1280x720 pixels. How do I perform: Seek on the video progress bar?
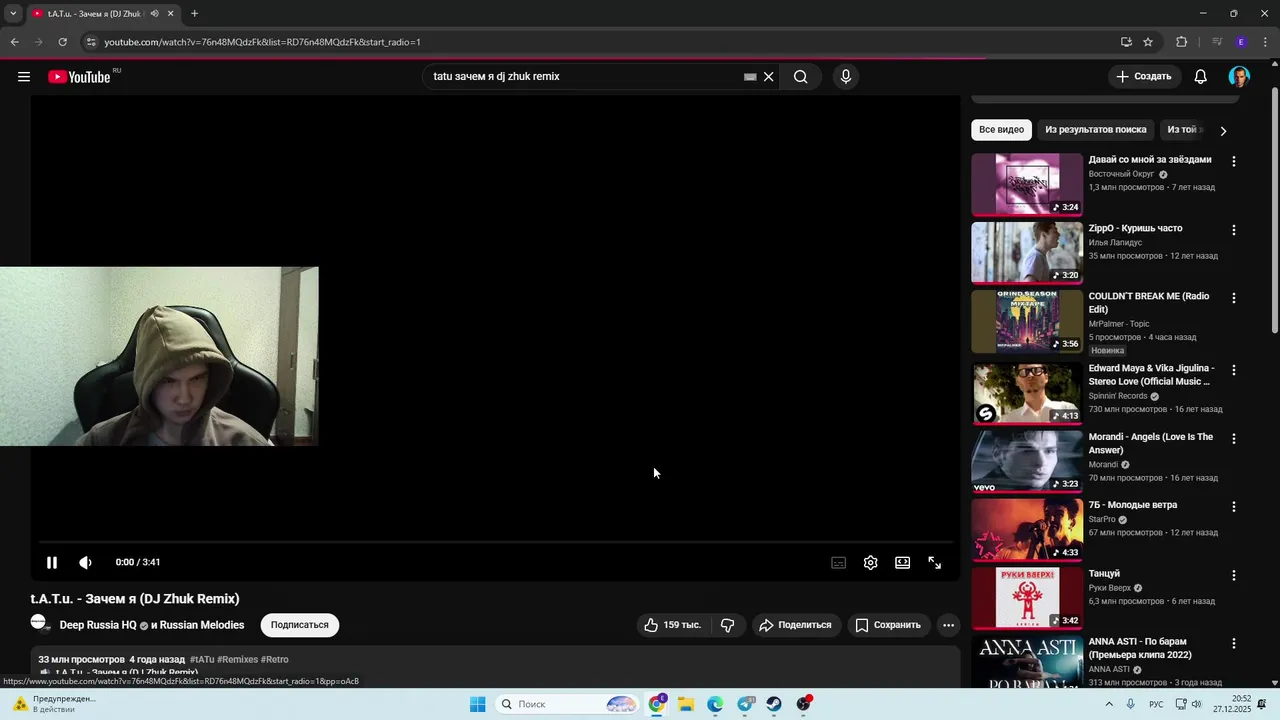pos(495,542)
